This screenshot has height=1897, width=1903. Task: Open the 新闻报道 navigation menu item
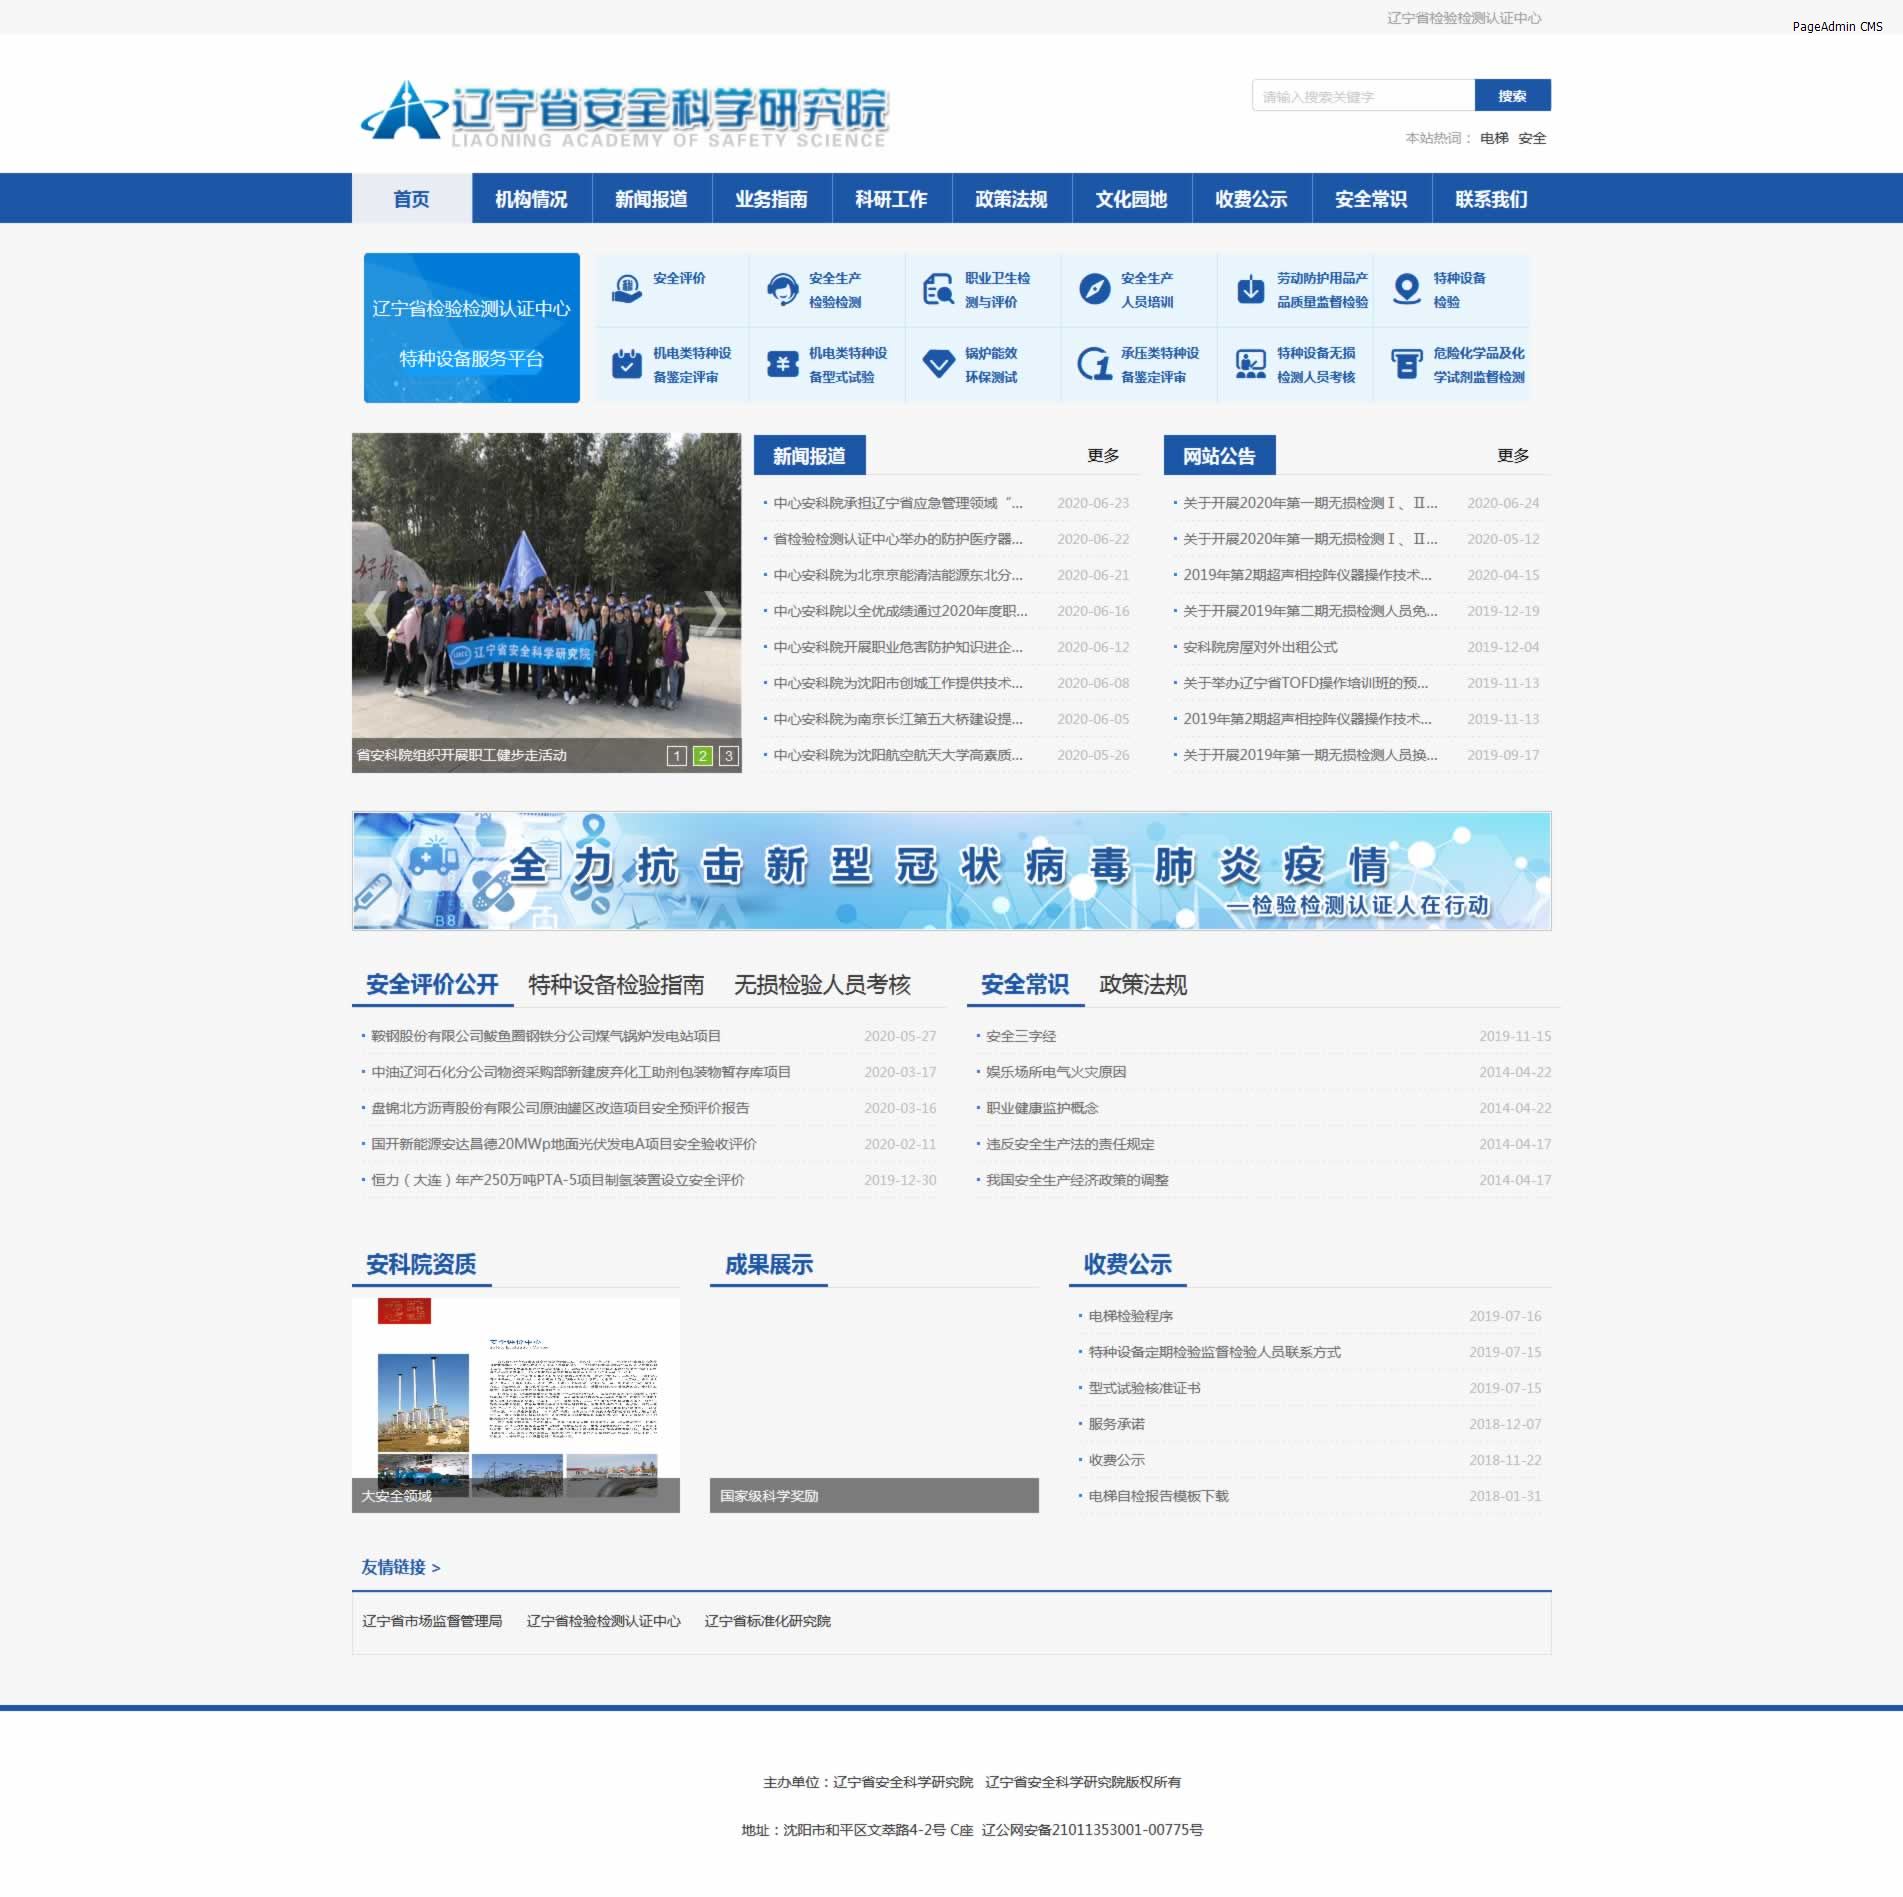[652, 199]
